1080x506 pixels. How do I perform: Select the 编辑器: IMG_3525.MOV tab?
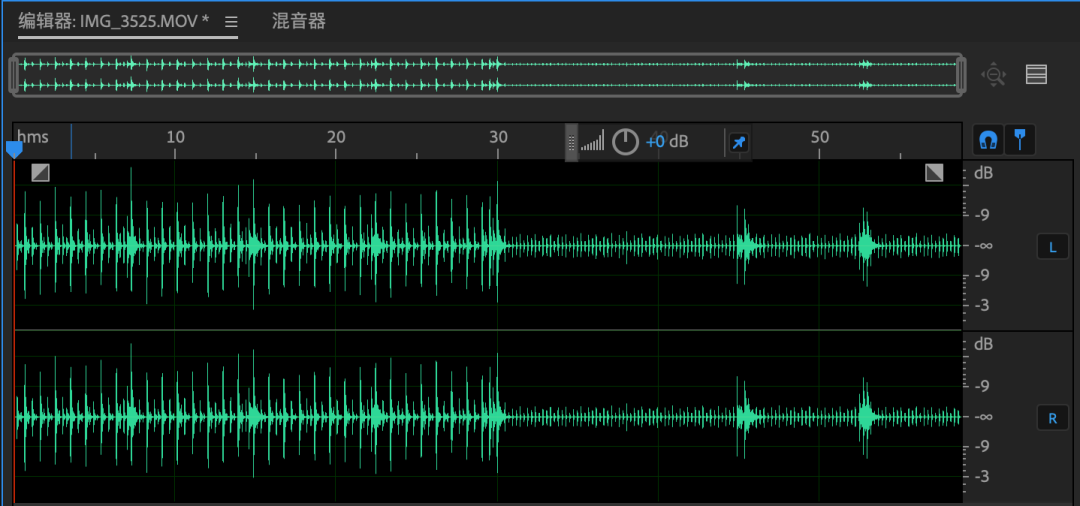coord(114,21)
